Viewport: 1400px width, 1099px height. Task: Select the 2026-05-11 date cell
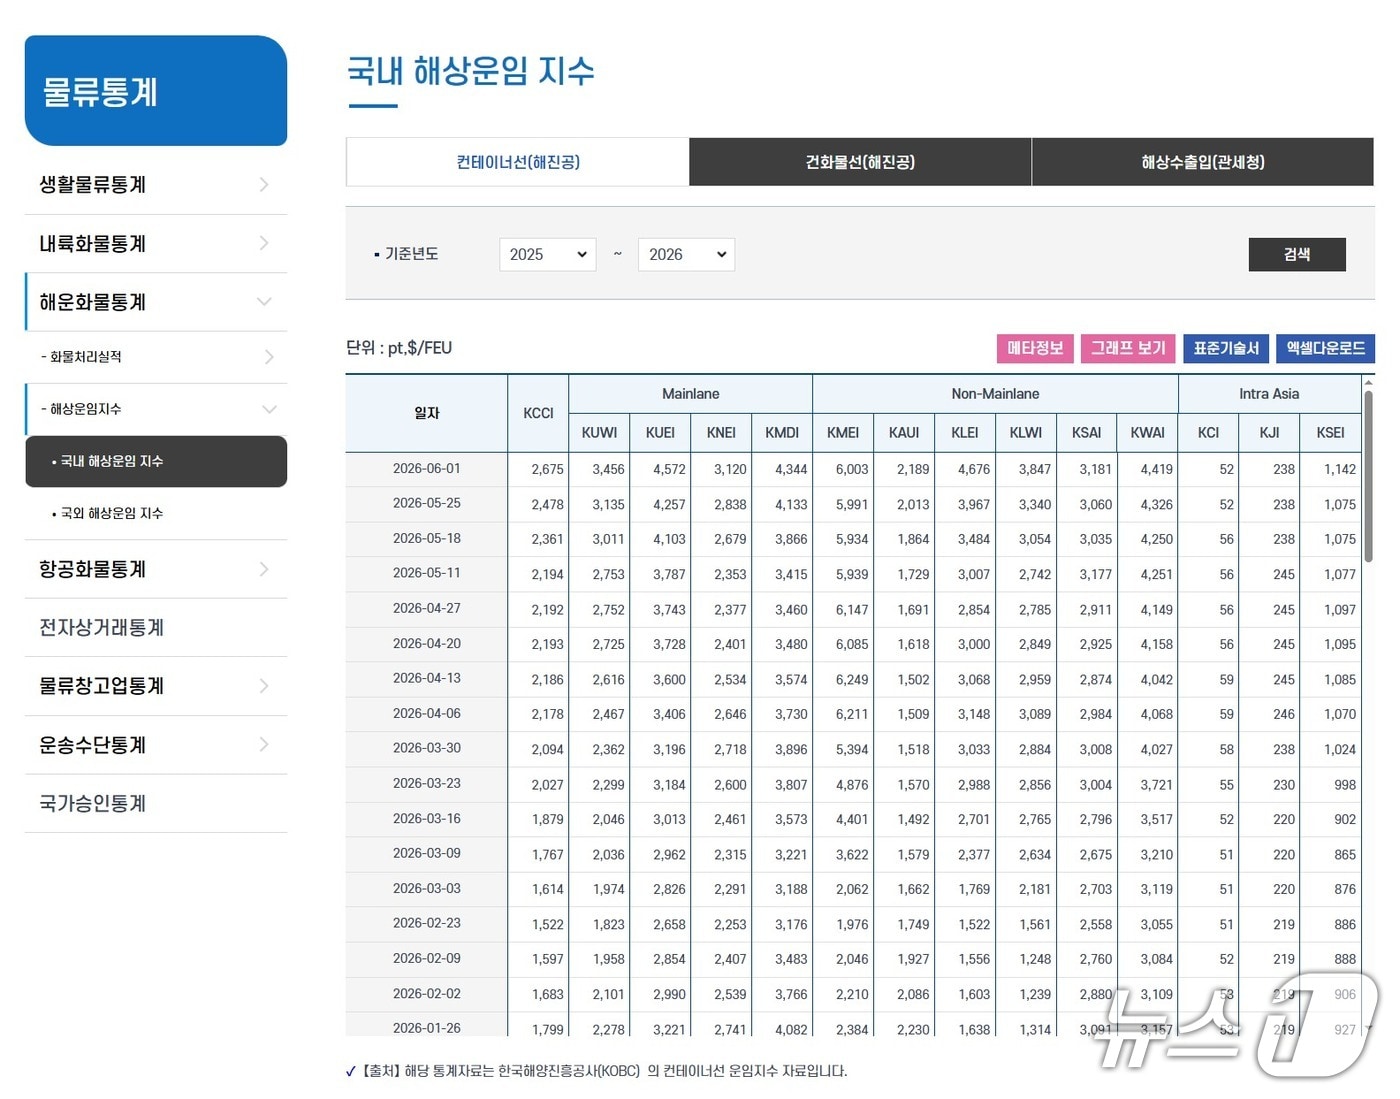(x=427, y=573)
